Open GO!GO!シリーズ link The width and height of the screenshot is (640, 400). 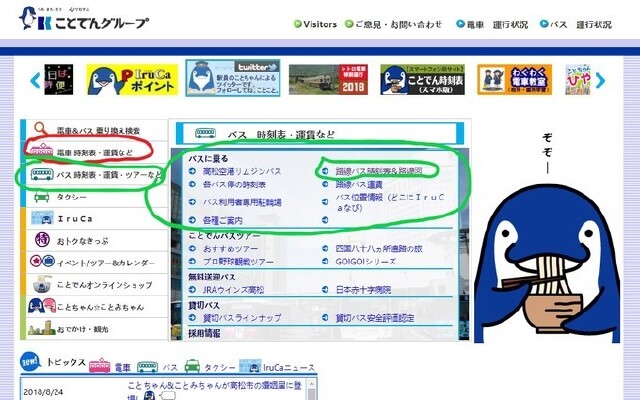[365, 261]
